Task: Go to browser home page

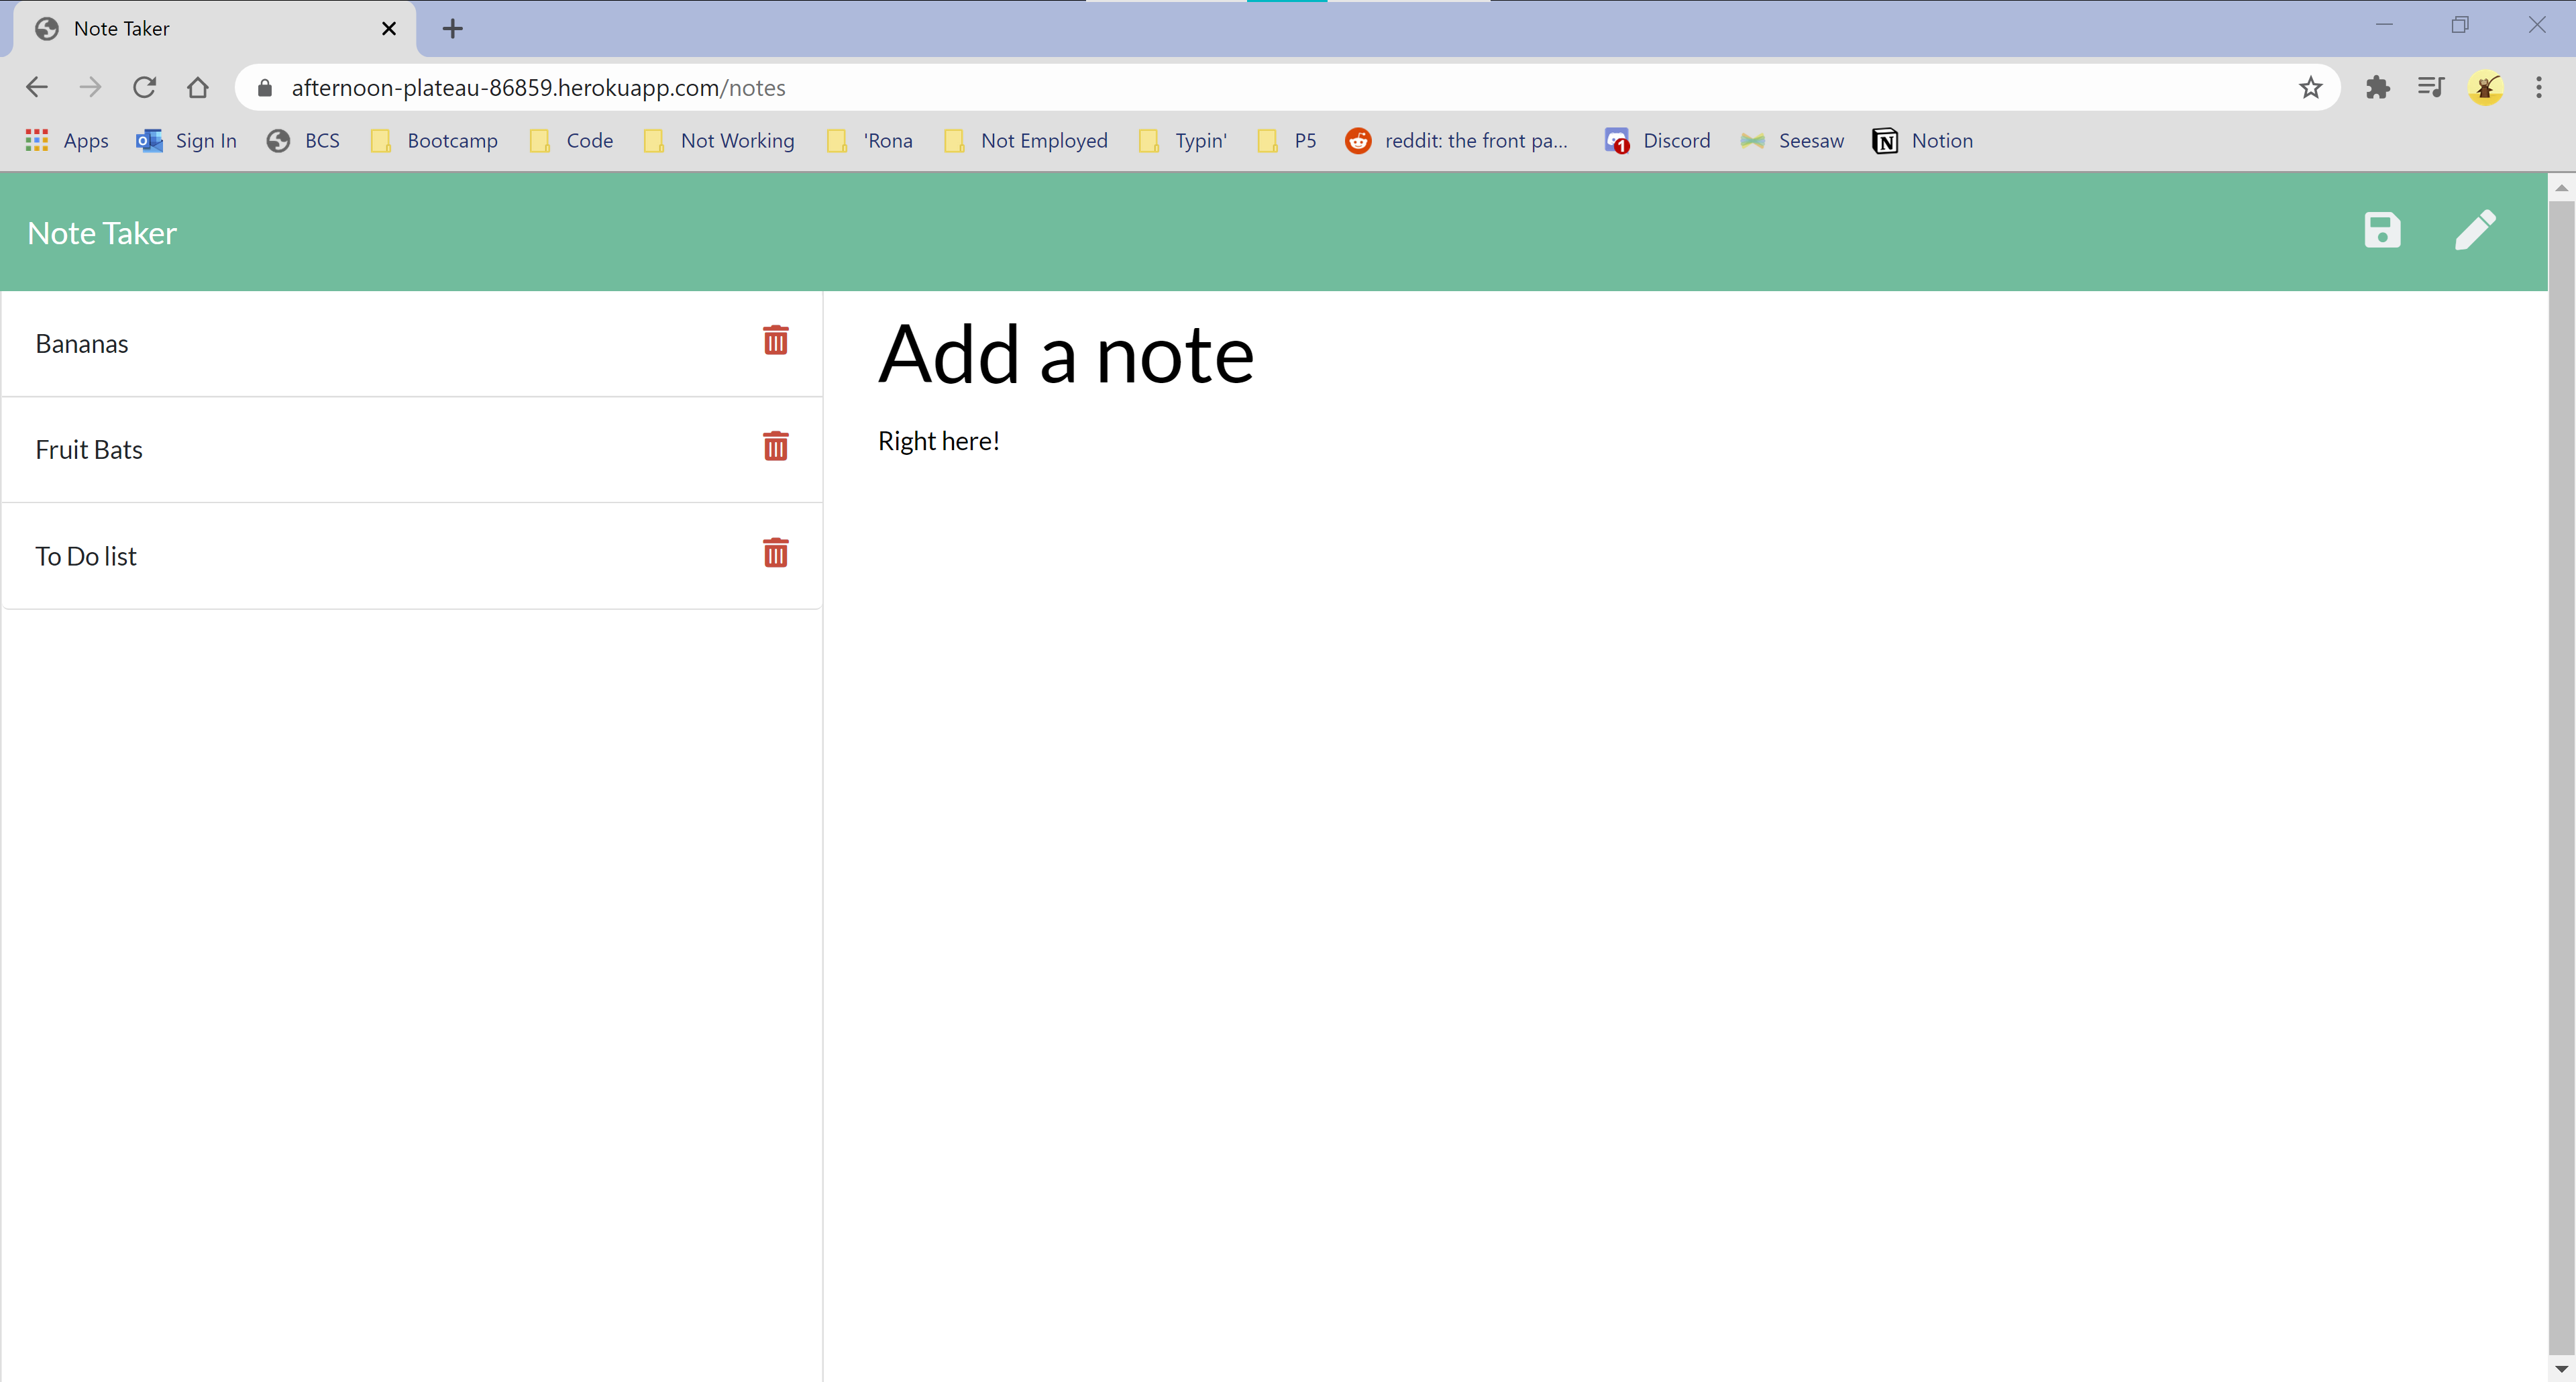Action: click(198, 88)
